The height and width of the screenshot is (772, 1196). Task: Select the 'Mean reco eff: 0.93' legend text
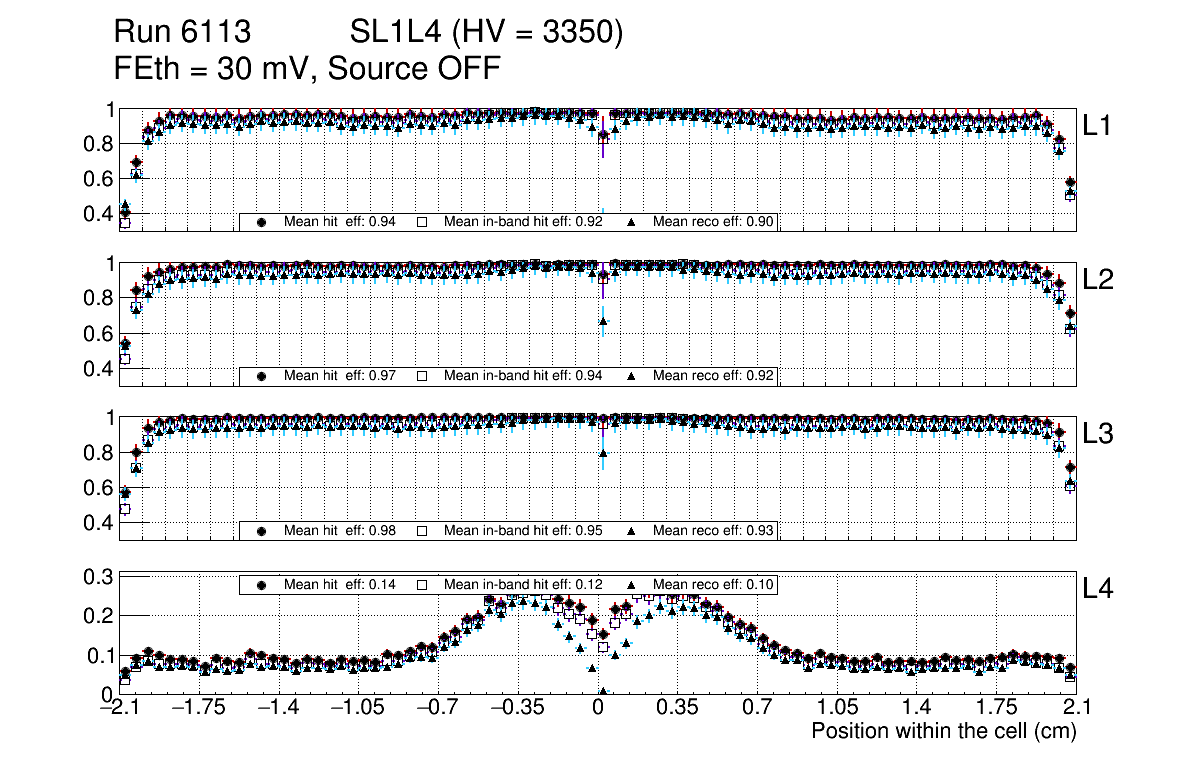pyautogui.click(x=714, y=531)
